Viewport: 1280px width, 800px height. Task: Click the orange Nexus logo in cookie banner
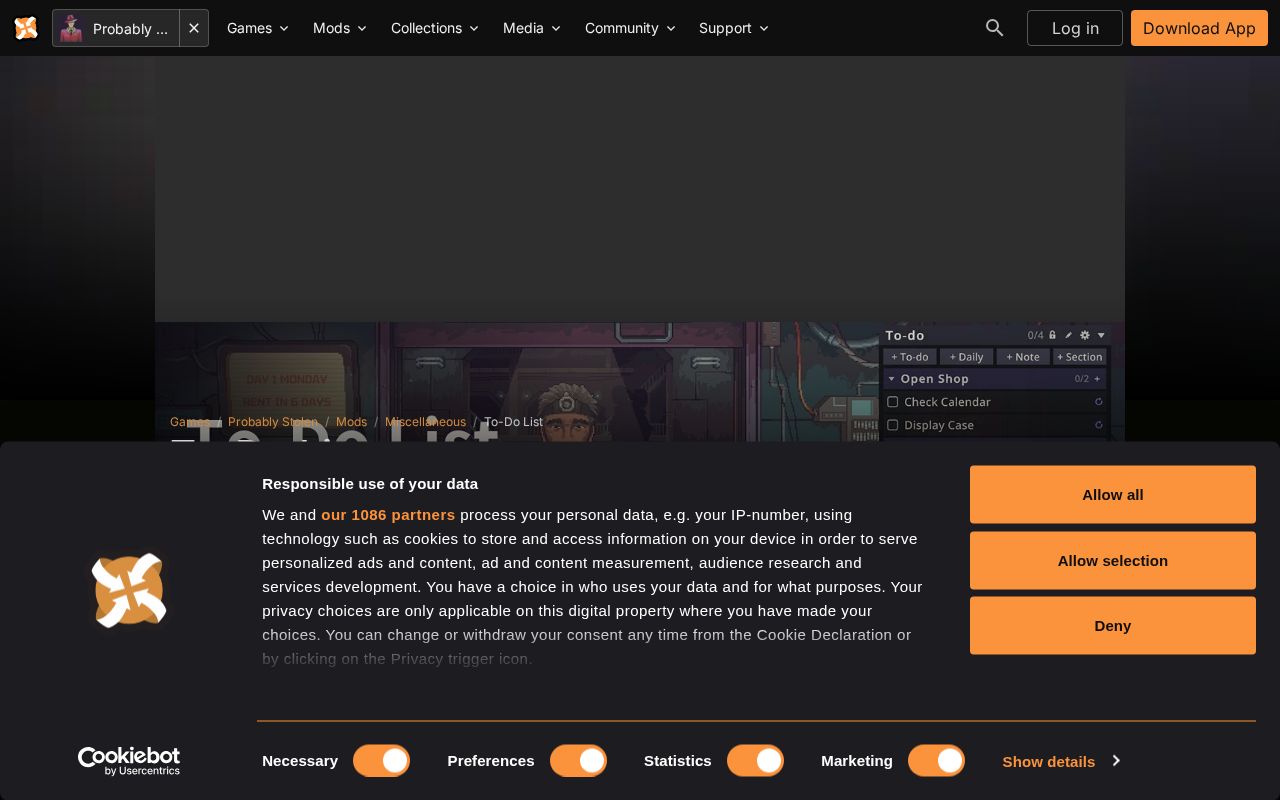click(129, 590)
